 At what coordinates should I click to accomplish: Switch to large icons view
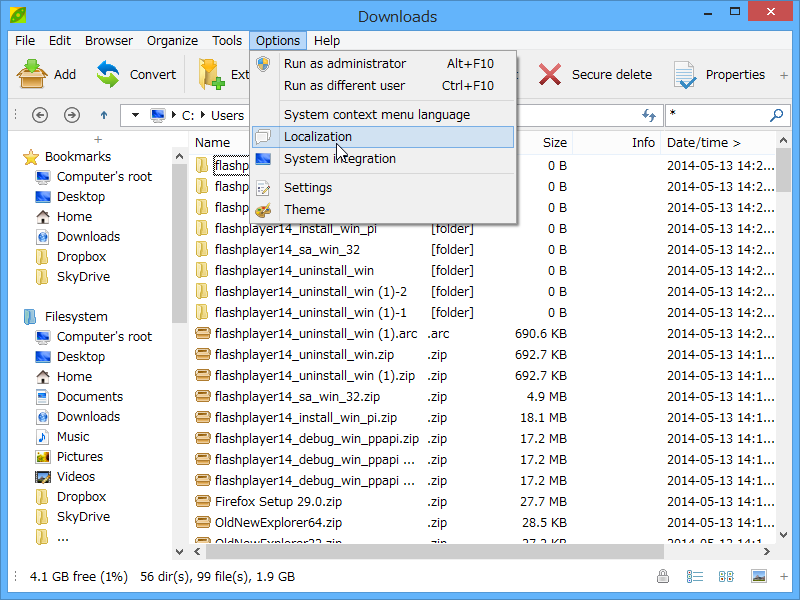[x=726, y=577]
